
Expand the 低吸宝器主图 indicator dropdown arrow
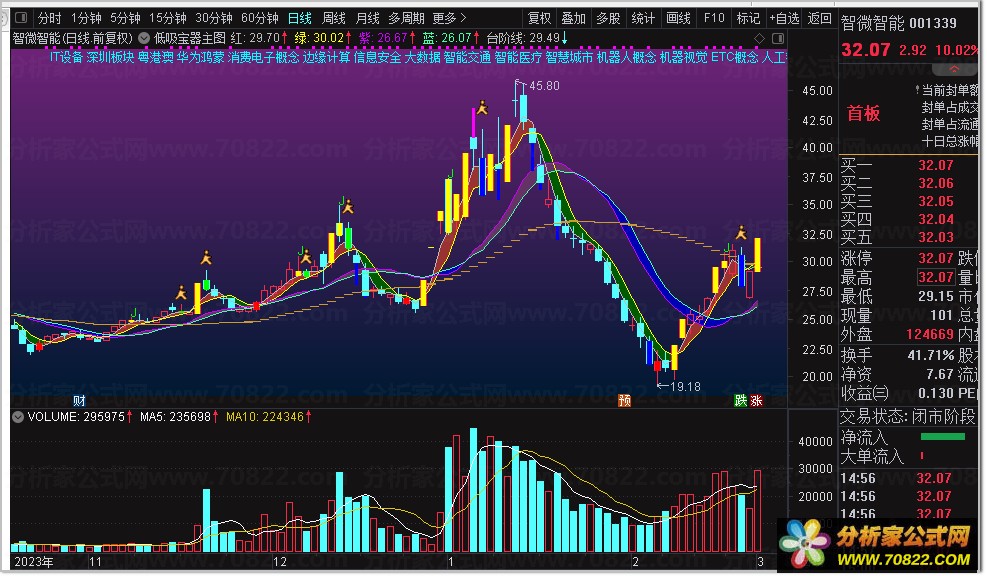point(144,38)
